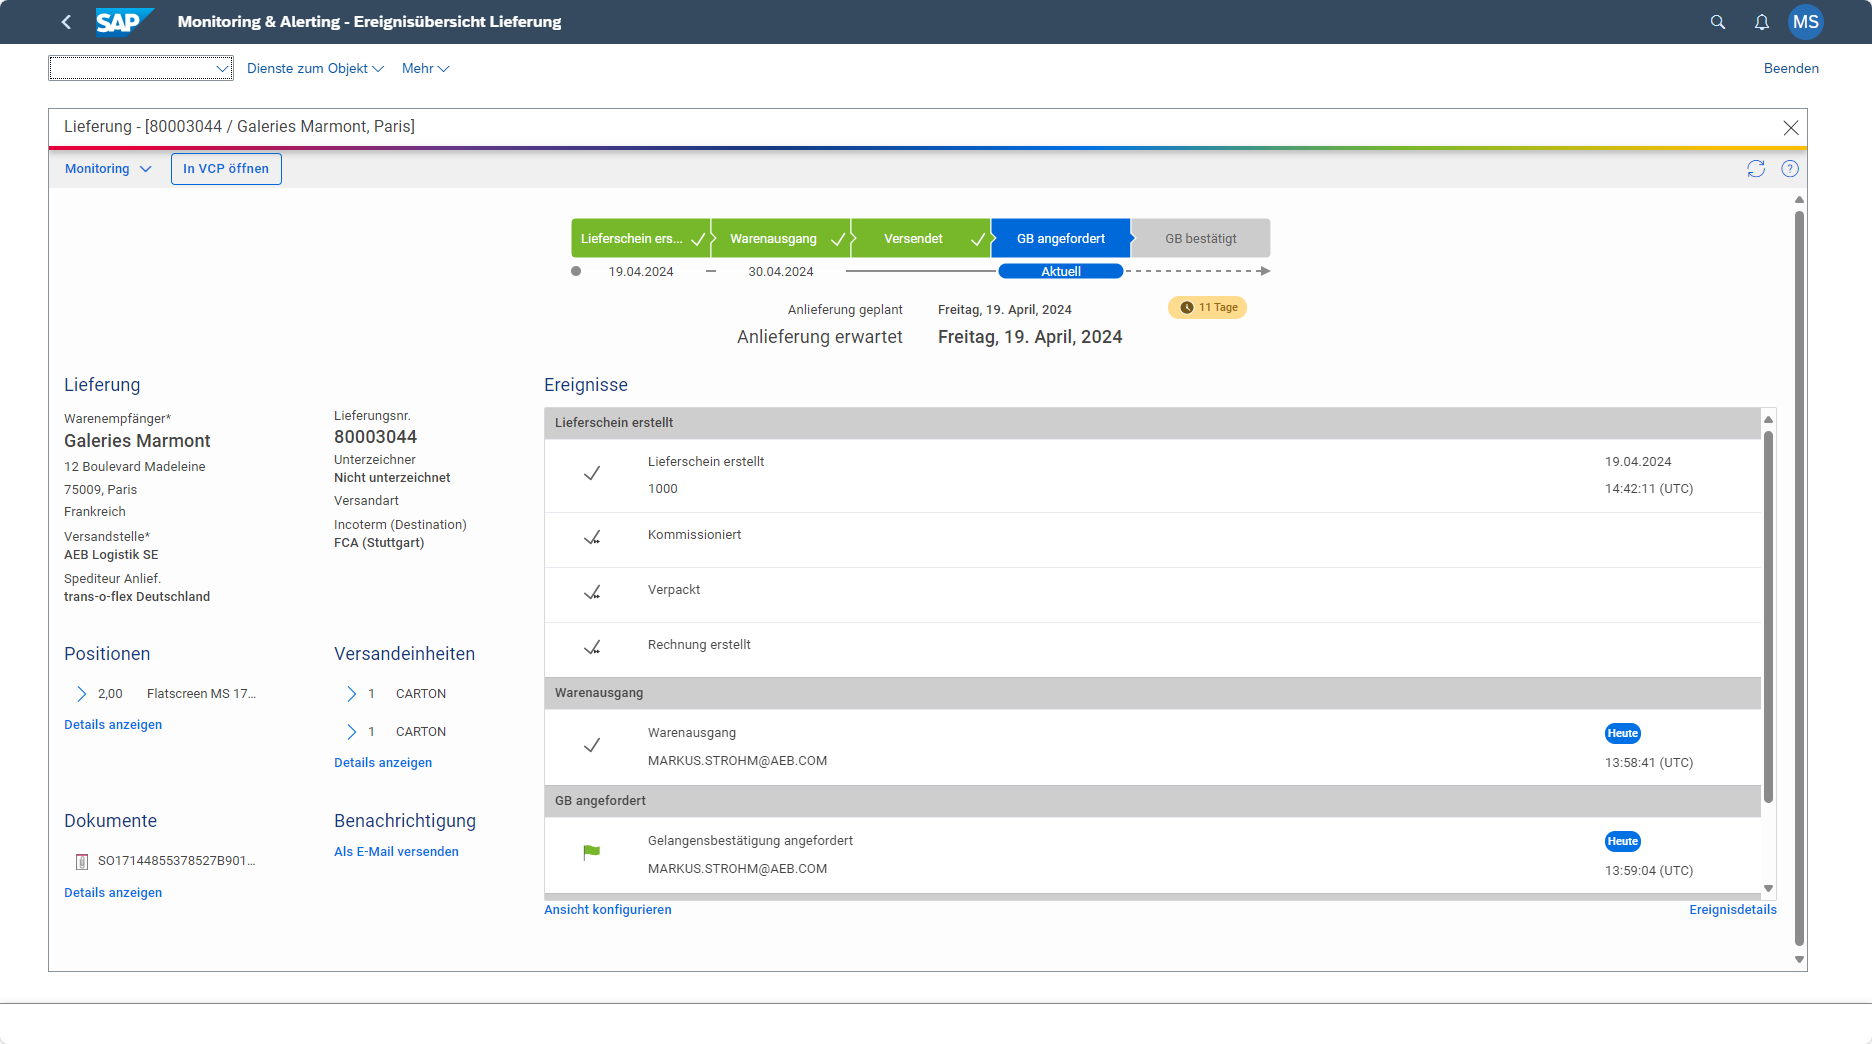Select the Versendet milestone stage
The image size is (1872, 1044).
pyautogui.click(x=912, y=238)
